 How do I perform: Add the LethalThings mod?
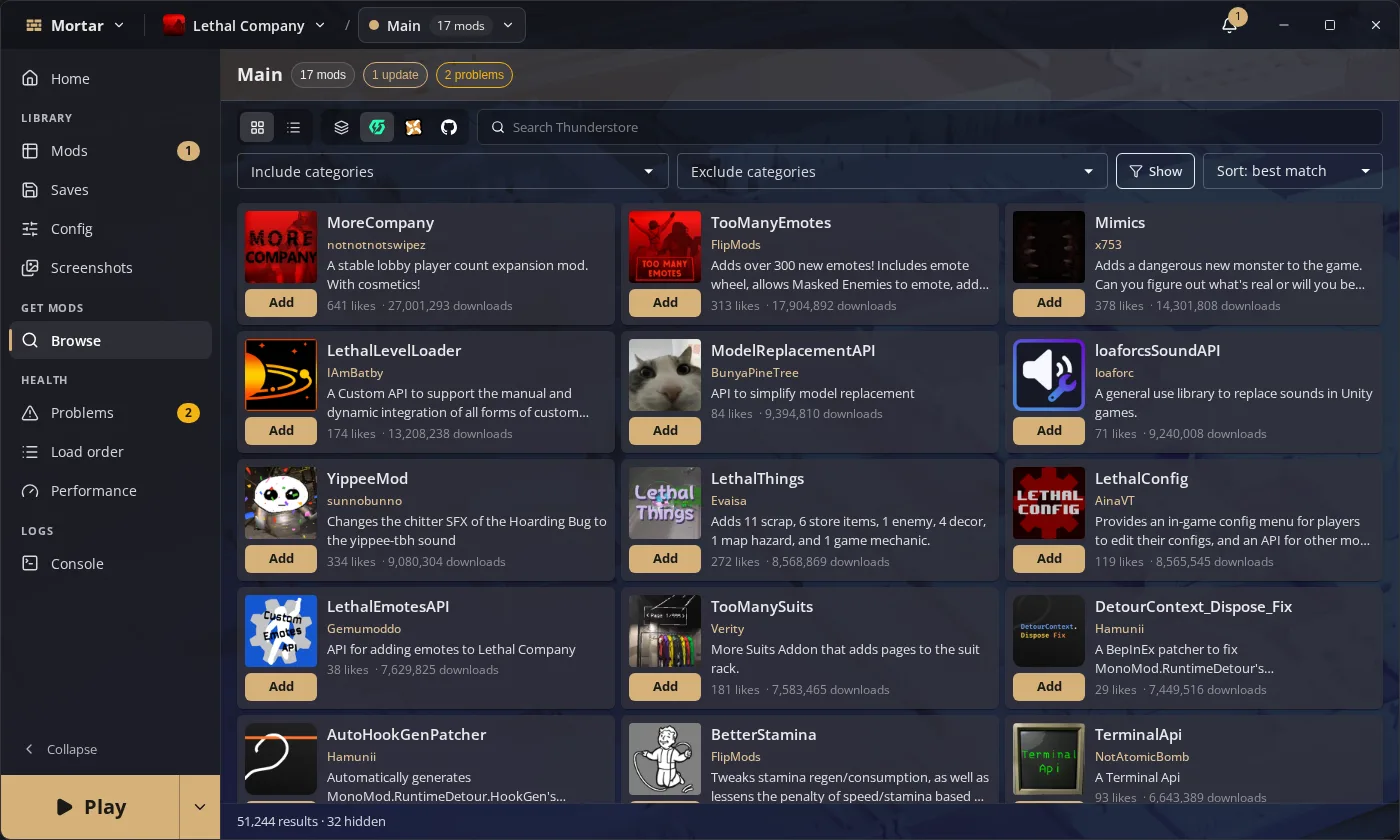pos(665,558)
